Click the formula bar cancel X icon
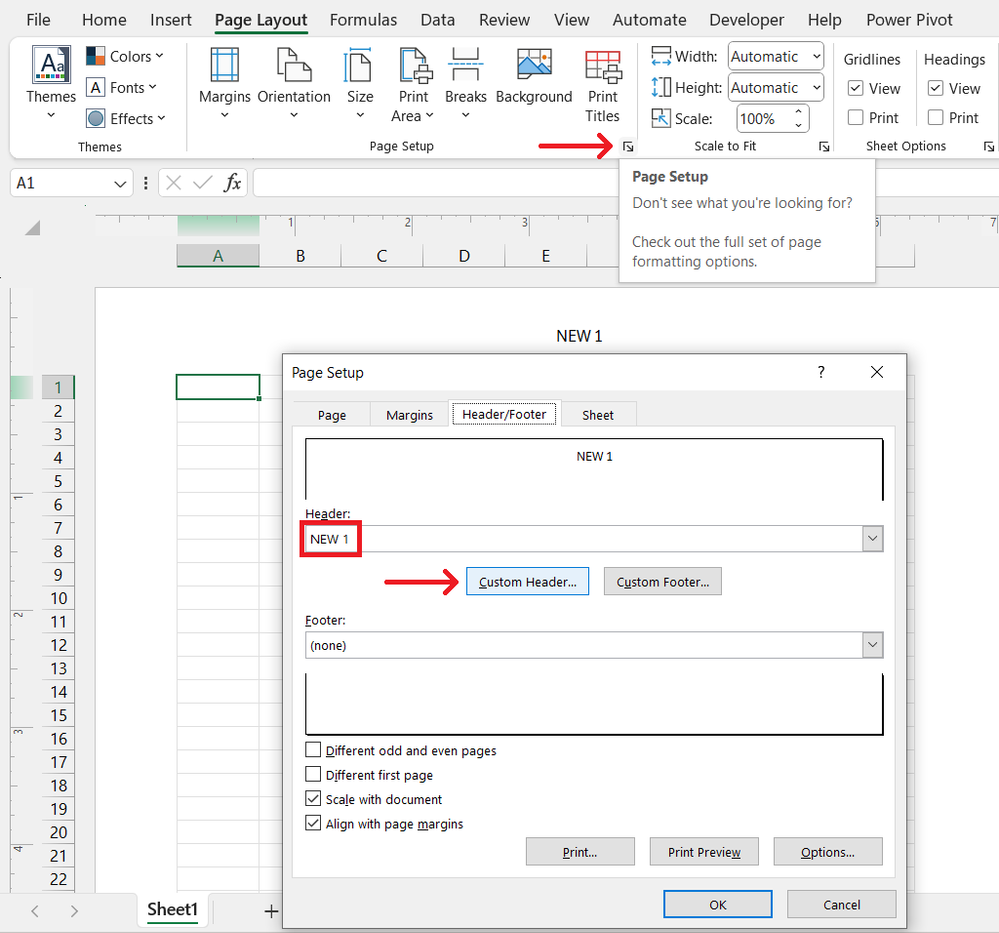 pyautogui.click(x=173, y=184)
